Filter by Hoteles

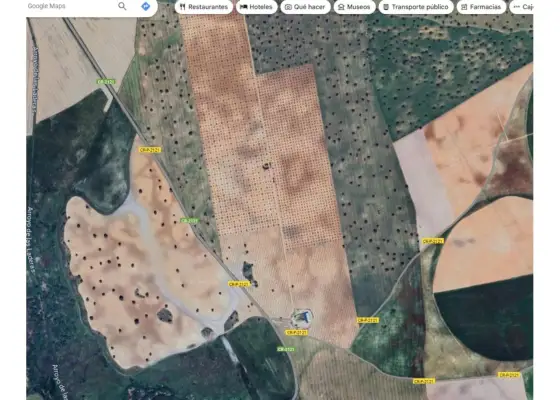pos(256,7)
